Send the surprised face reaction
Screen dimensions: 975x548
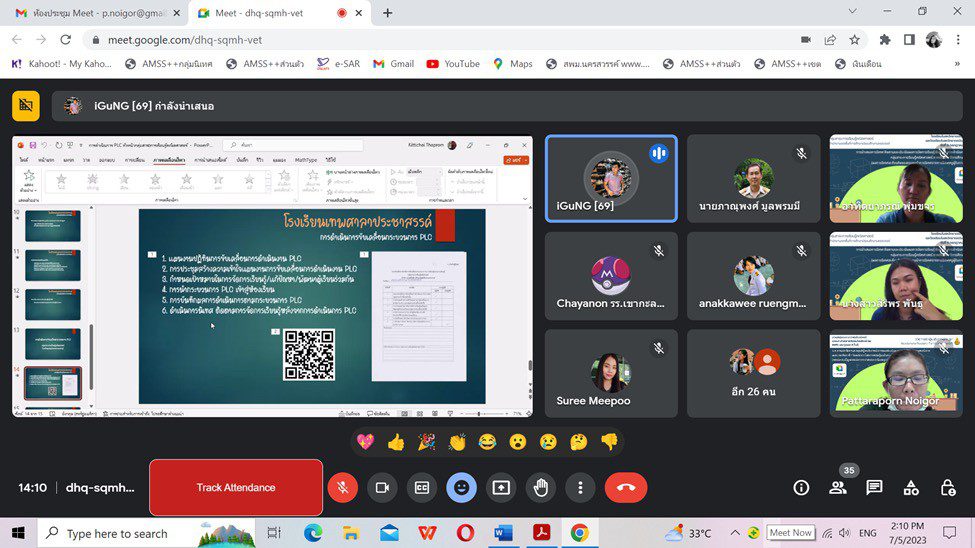tap(518, 442)
